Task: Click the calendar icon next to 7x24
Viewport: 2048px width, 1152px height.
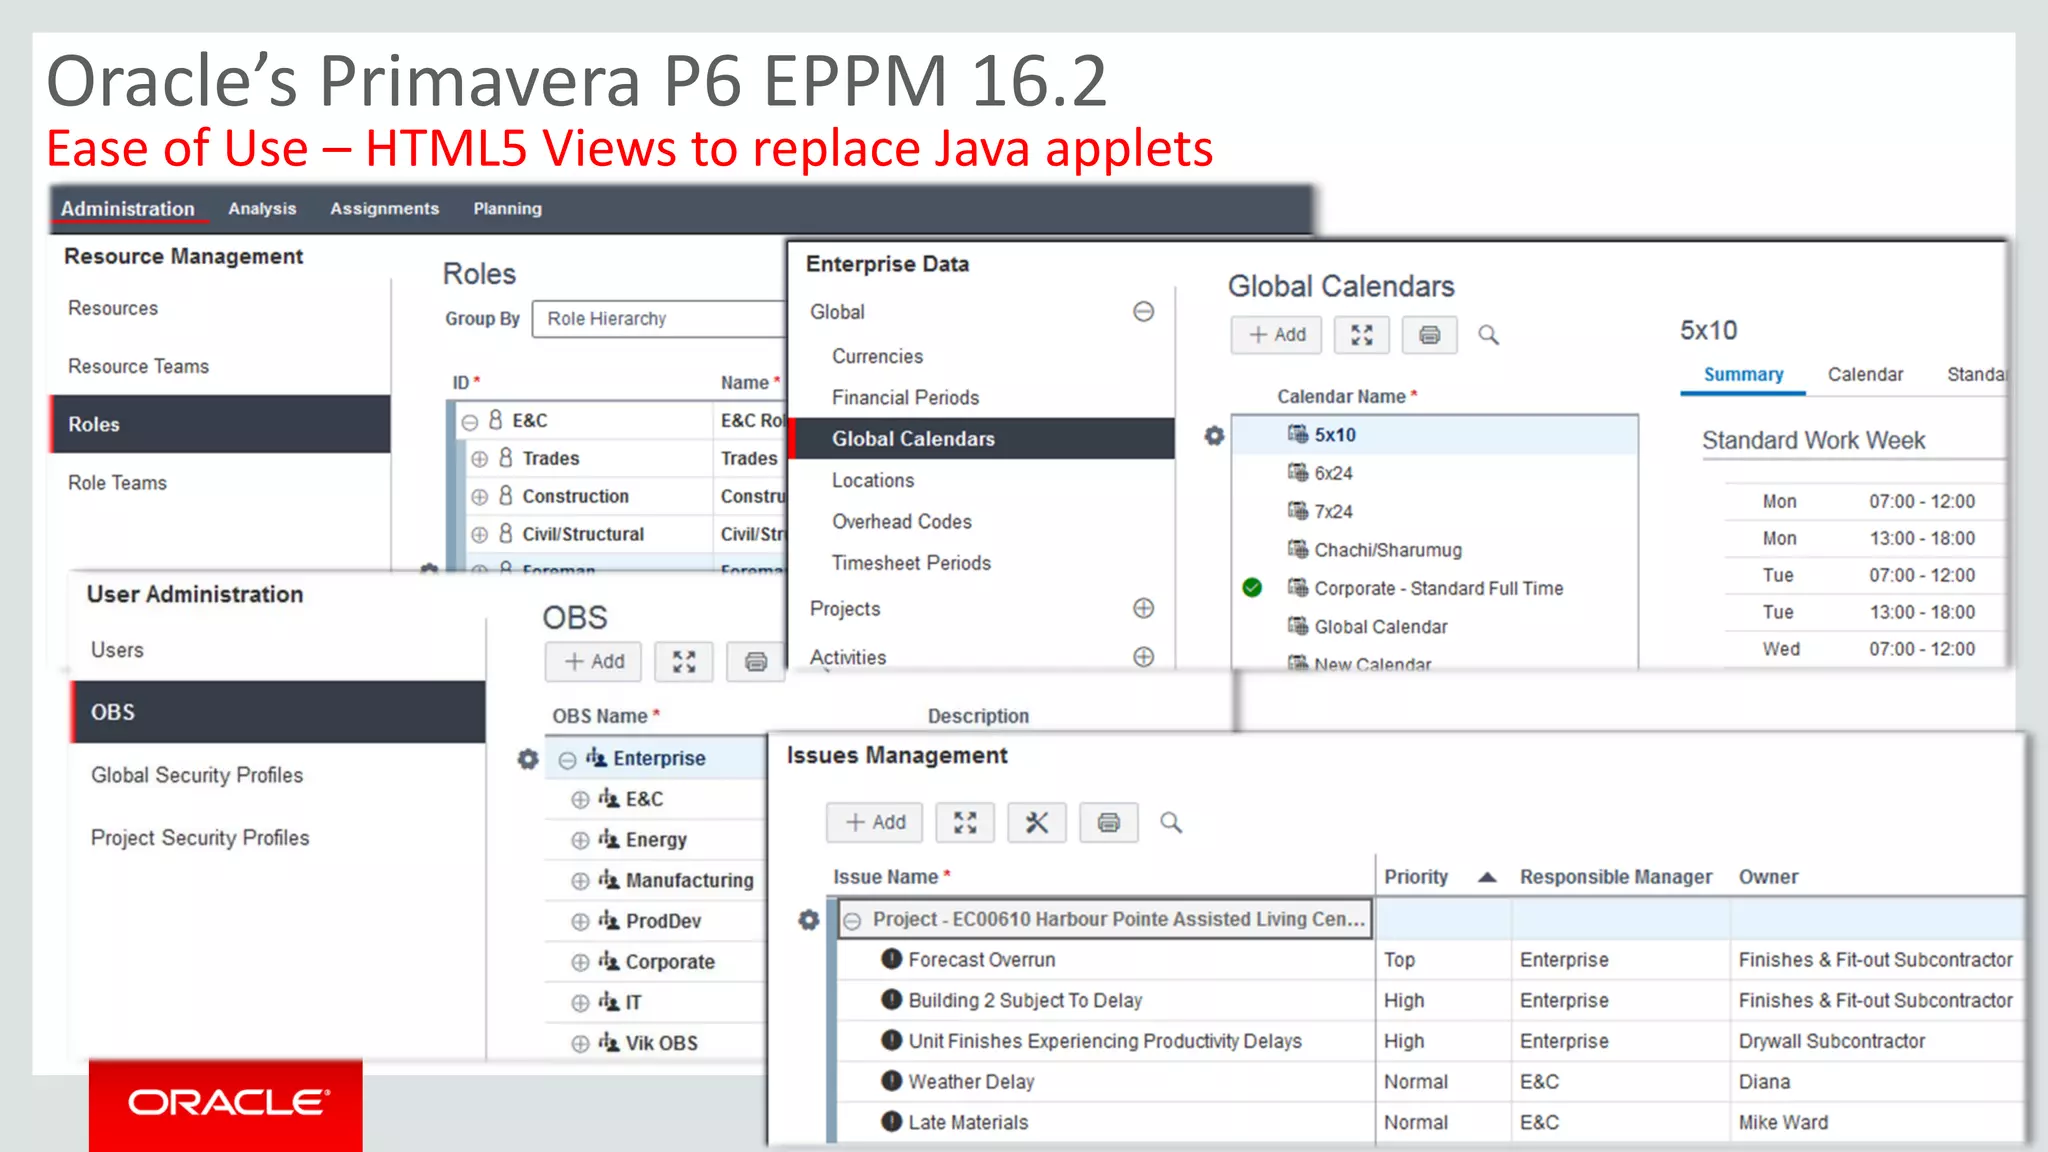Action: (1298, 511)
